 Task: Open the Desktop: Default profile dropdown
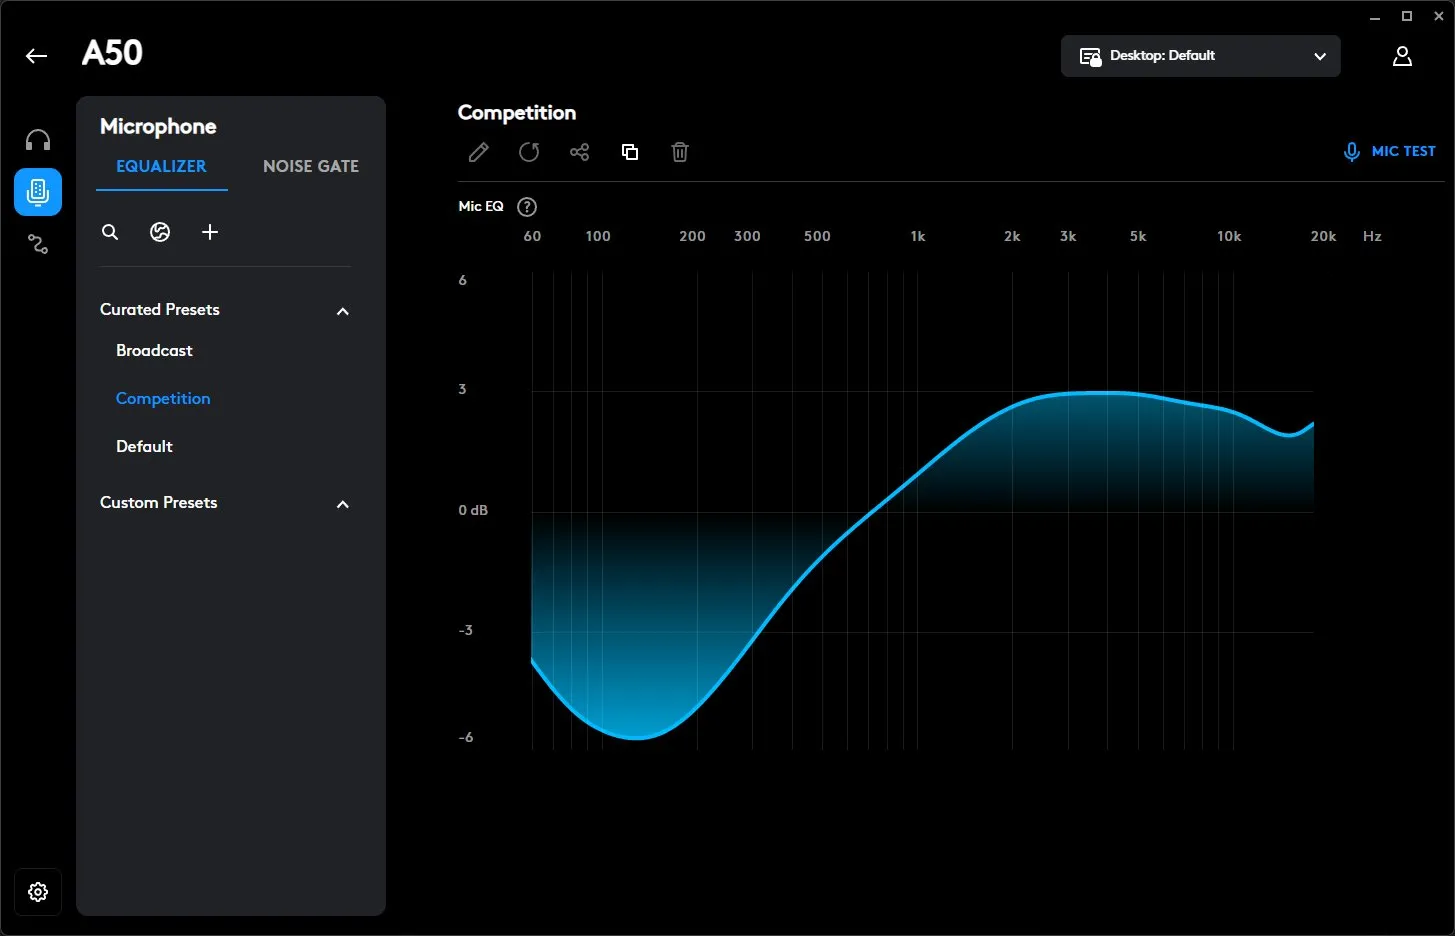pyautogui.click(x=1200, y=56)
